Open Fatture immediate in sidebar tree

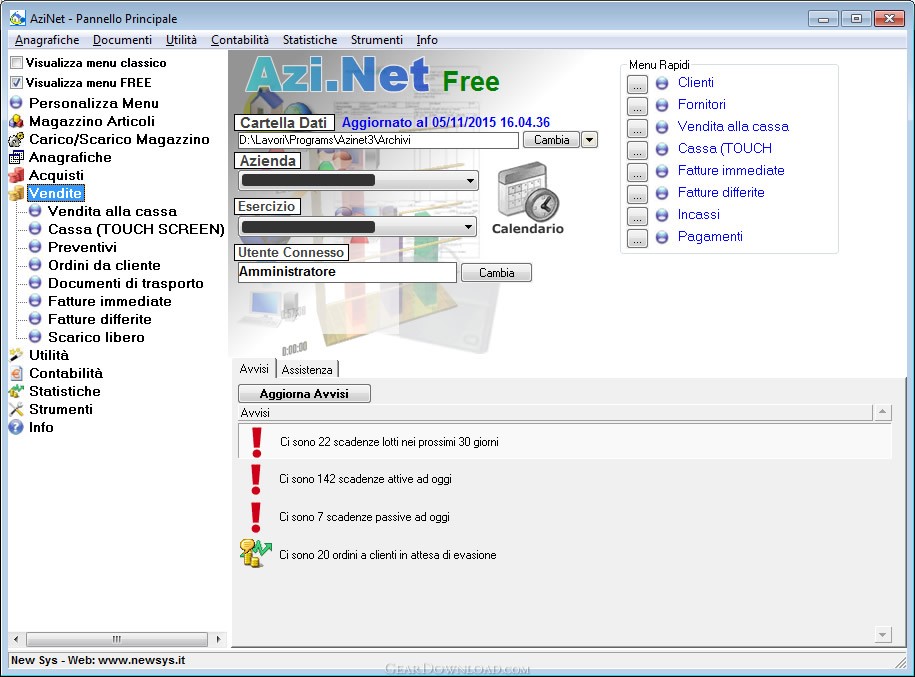click(110, 302)
